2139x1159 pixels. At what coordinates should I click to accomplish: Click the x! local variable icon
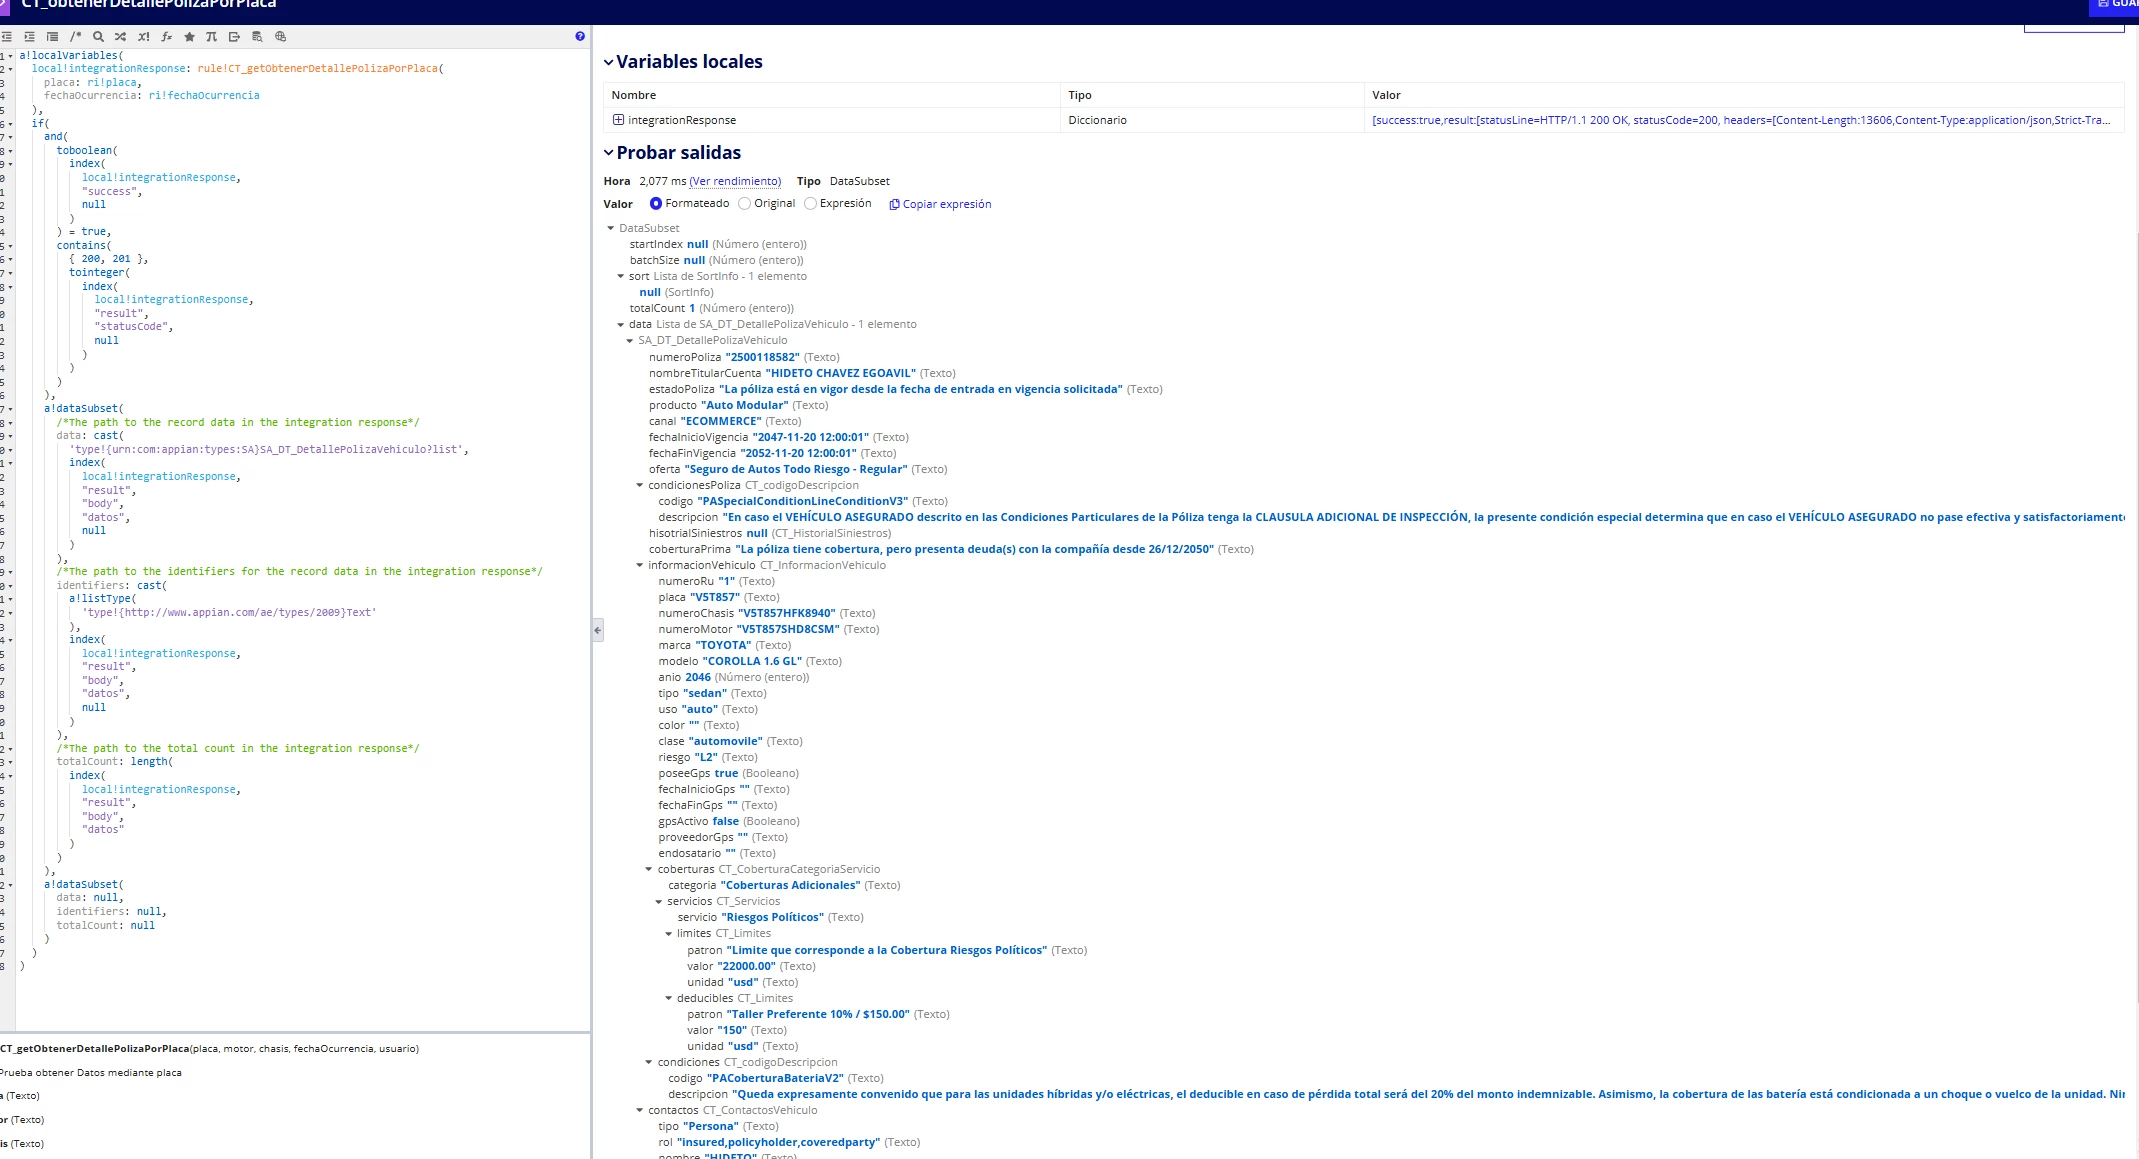point(144,36)
